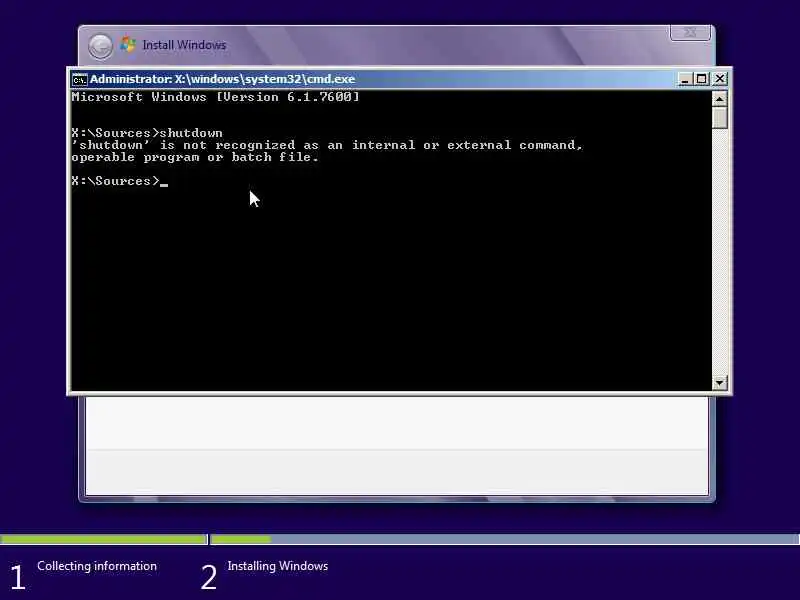The width and height of the screenshot is (800, 600).
Task: Click the Collecting information progress bar
Action: pos(104,539)
